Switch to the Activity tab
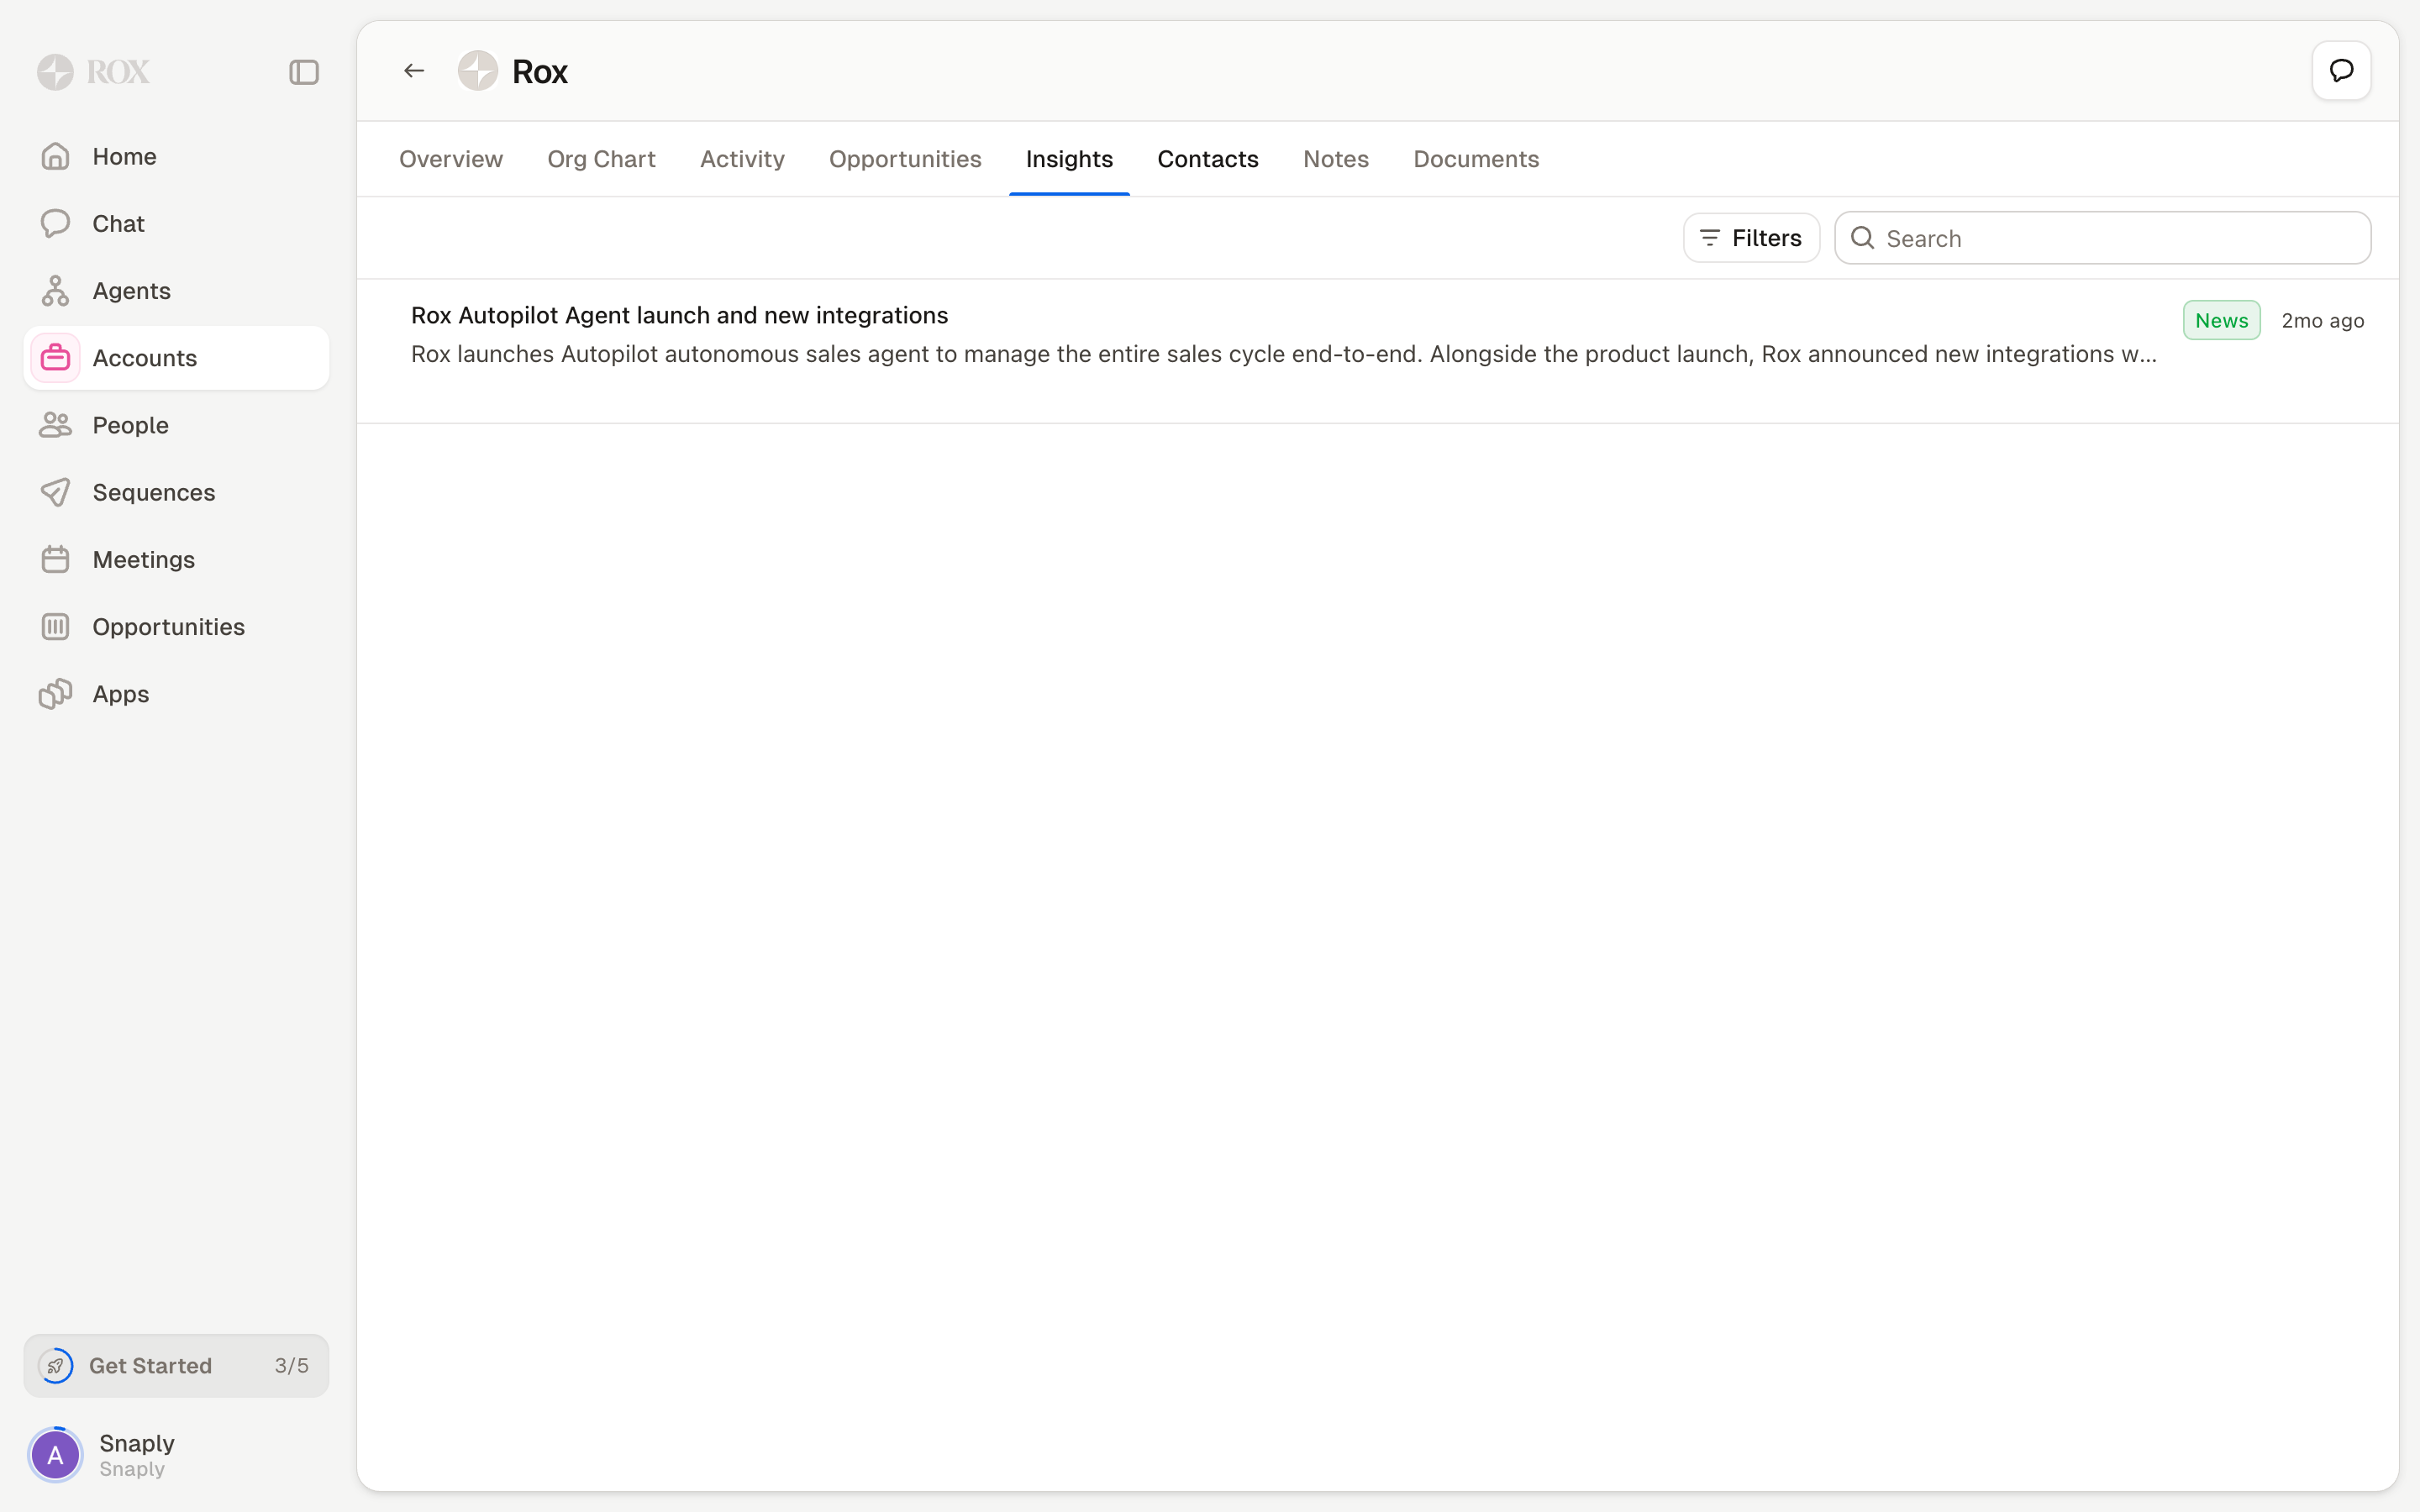This screenshot has height=1512, width=2420. pyautogui.click(x=742, y=159)
